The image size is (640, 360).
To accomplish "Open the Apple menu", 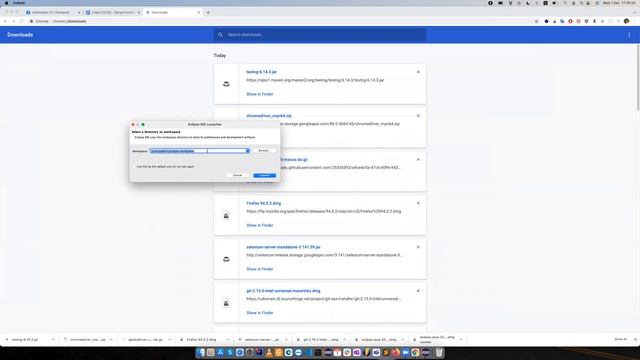I will [6, 3].
